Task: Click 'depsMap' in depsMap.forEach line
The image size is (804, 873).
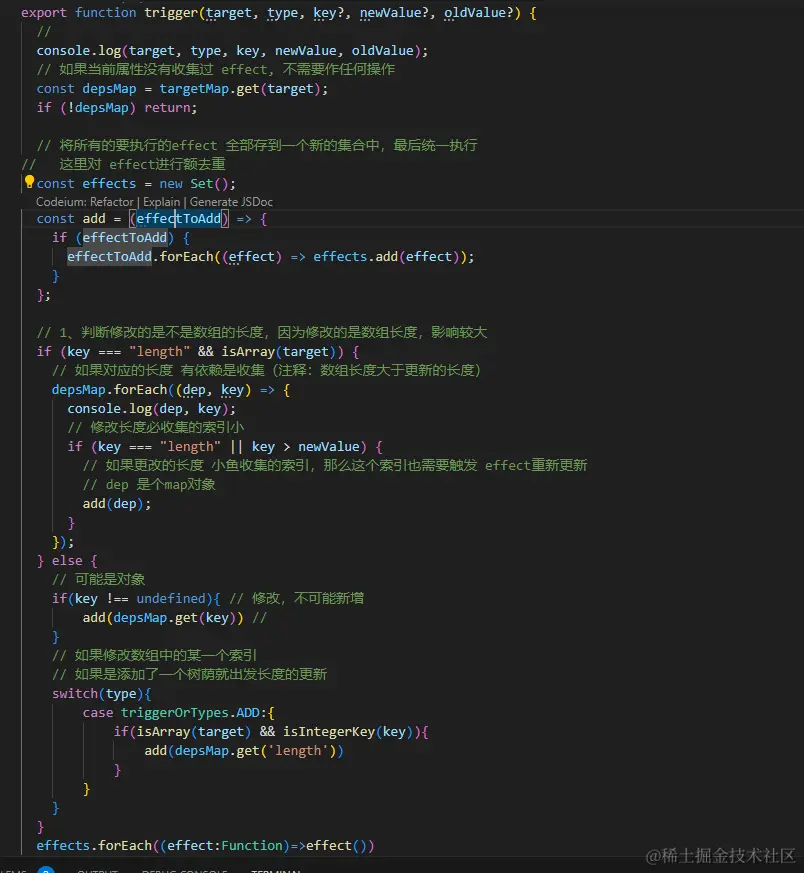Action: point(79,390)
